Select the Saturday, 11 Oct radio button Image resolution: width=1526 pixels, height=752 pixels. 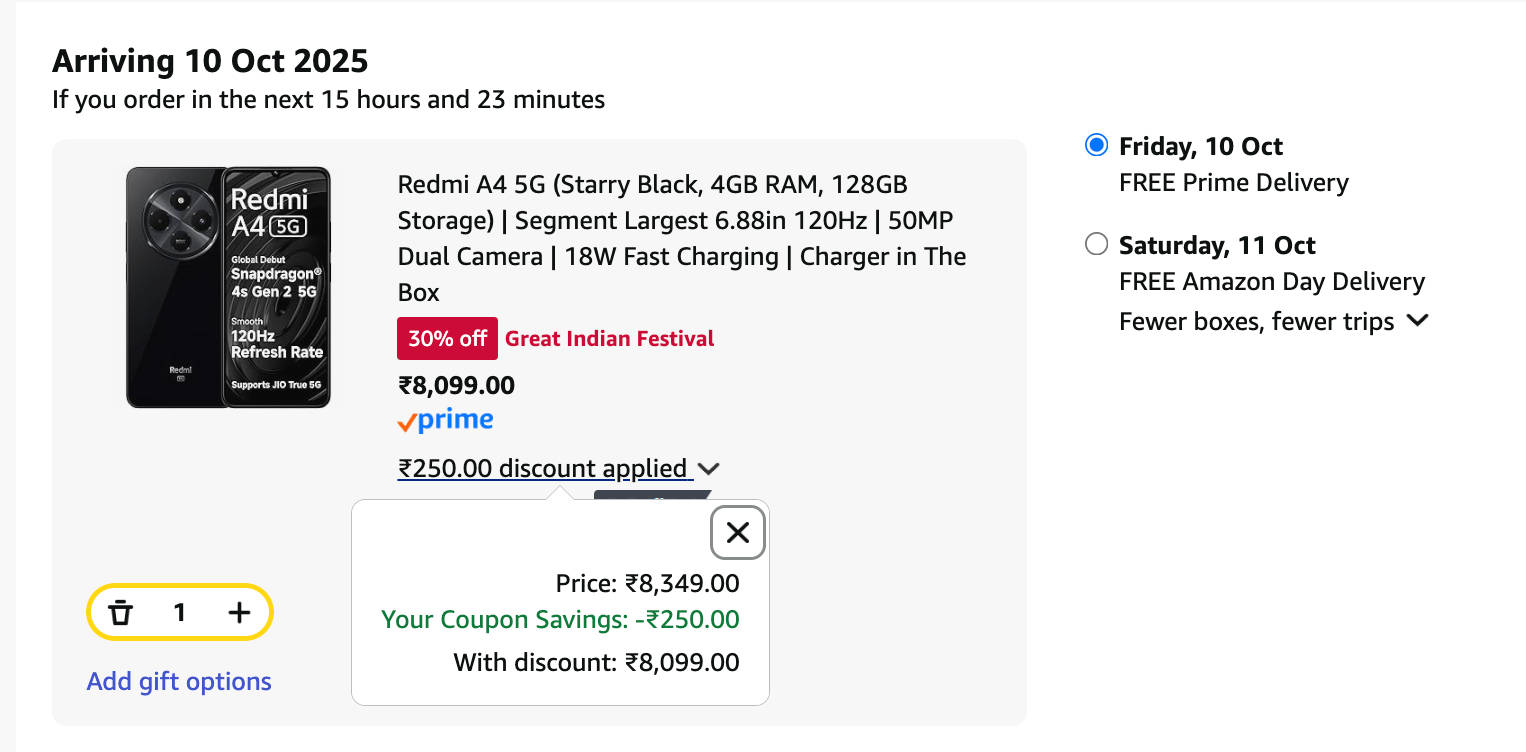point(1097,245)
